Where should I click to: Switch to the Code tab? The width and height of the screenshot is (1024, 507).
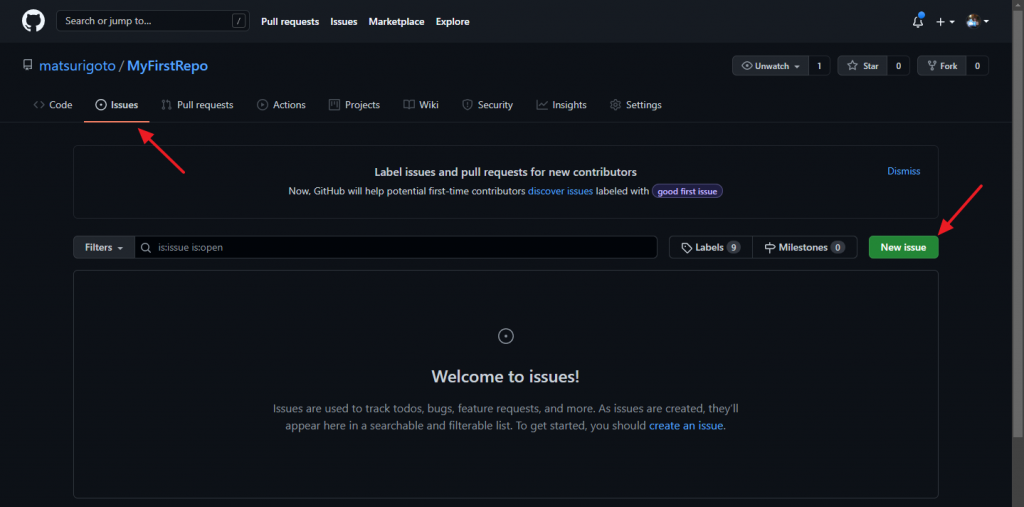[x=53, y=105]
